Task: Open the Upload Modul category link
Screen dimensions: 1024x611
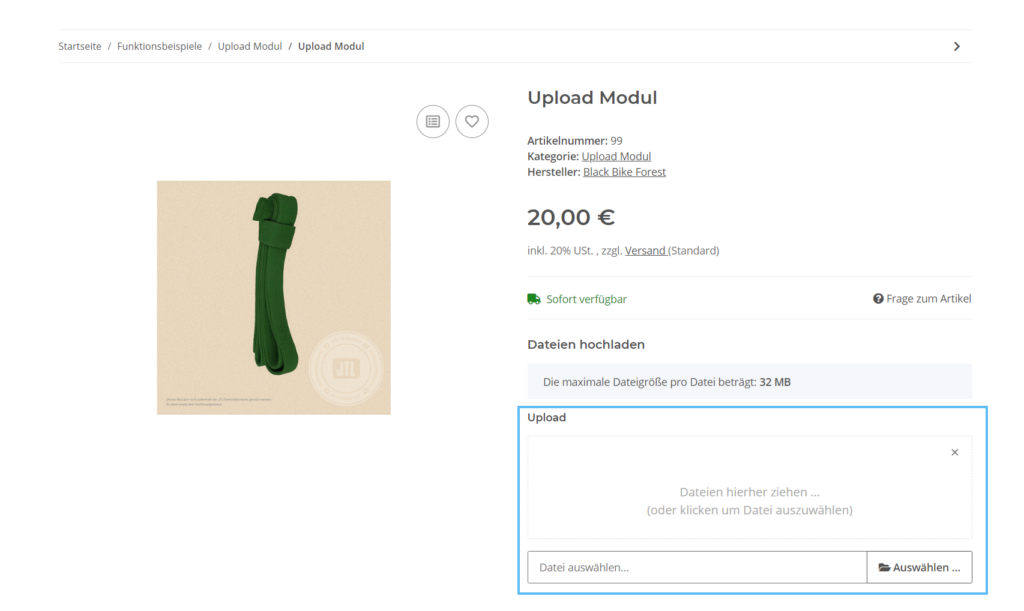Action: tap(616, 156)
